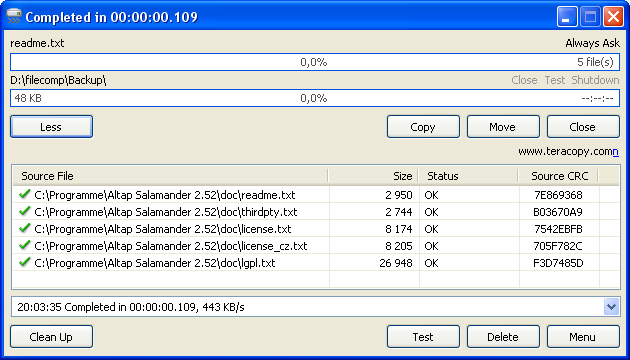
Task: Close the window with the red X
Action: tap(613, 17)
